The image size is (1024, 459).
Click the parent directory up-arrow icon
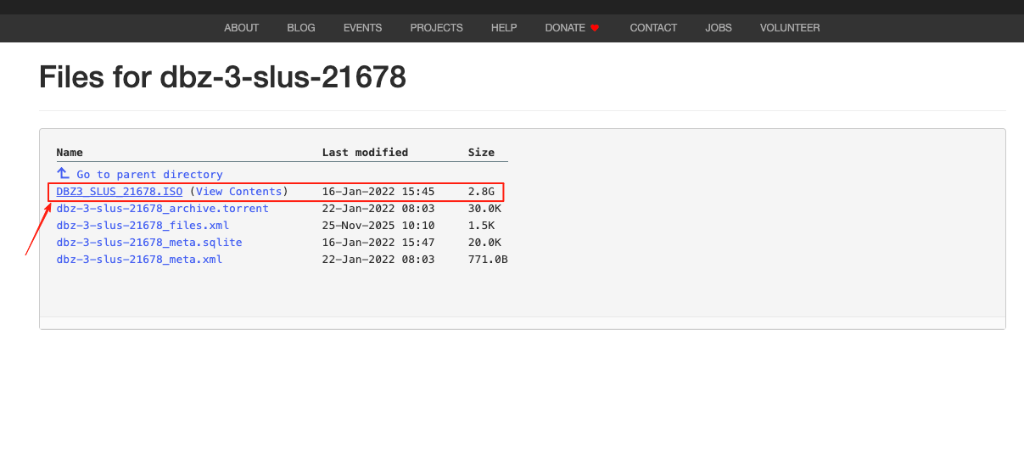63,173
